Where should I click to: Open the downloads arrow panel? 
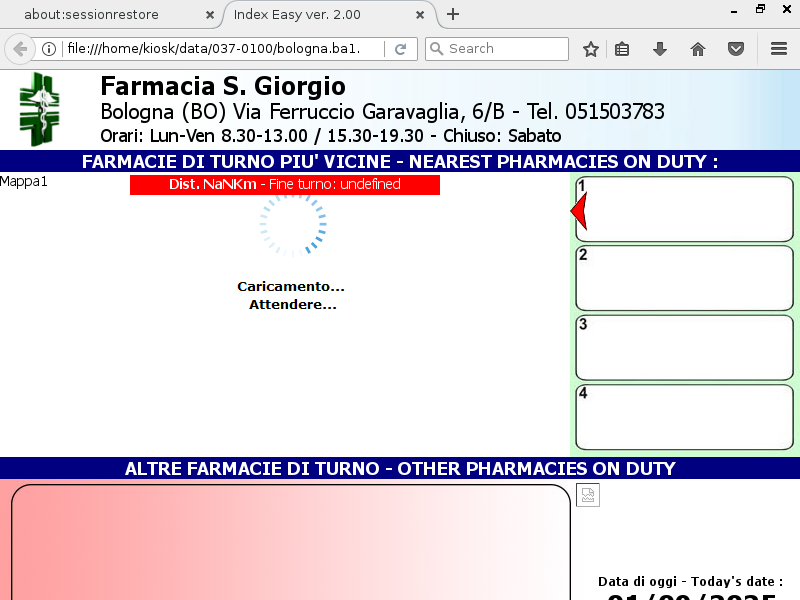660,49
